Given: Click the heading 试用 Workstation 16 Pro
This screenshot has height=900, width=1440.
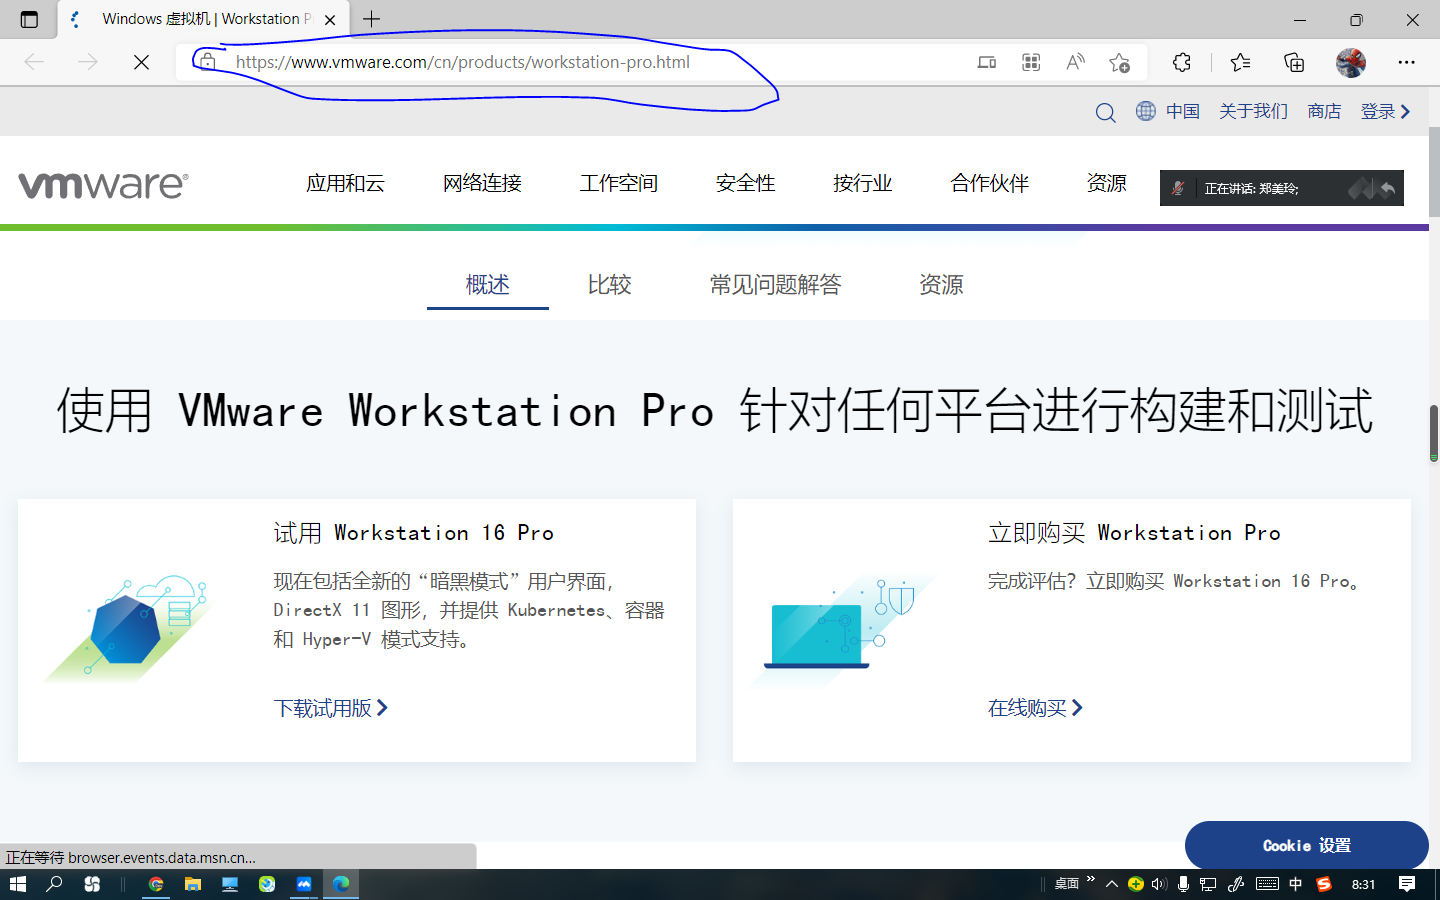Looking at the screenshot, I should (x=414, y=533).
